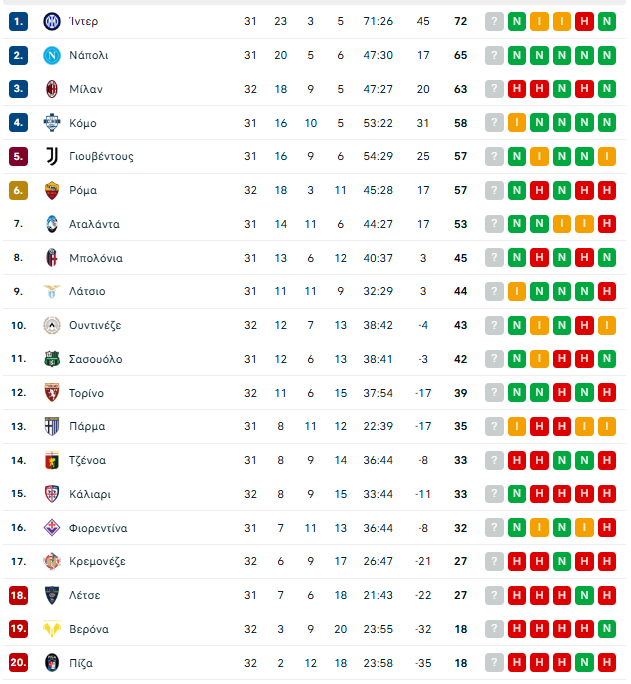Click Pisa's next match question mark box
The image size is (631, 684).
tap(494, 663)
